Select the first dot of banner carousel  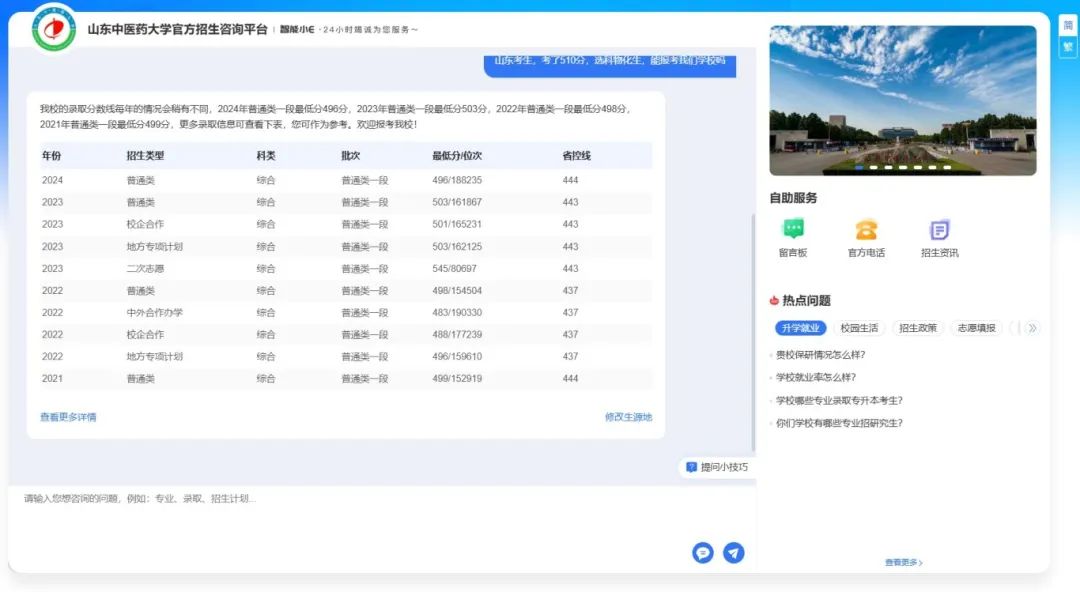pos(858,167)
